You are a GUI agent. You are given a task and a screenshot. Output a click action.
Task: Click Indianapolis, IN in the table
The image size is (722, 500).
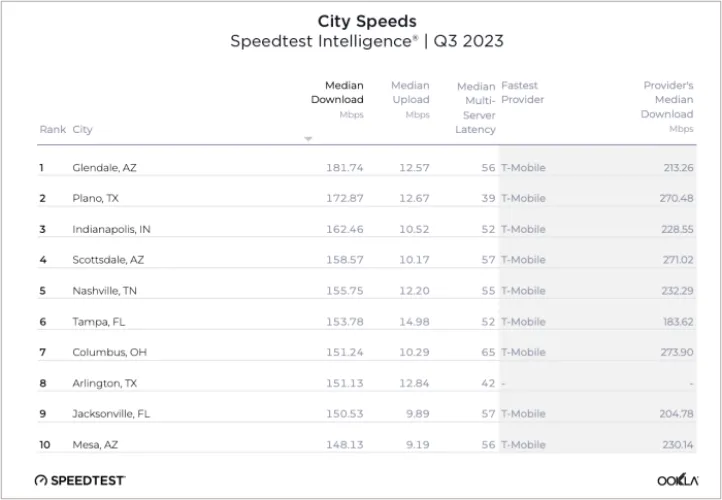[110, 229]
